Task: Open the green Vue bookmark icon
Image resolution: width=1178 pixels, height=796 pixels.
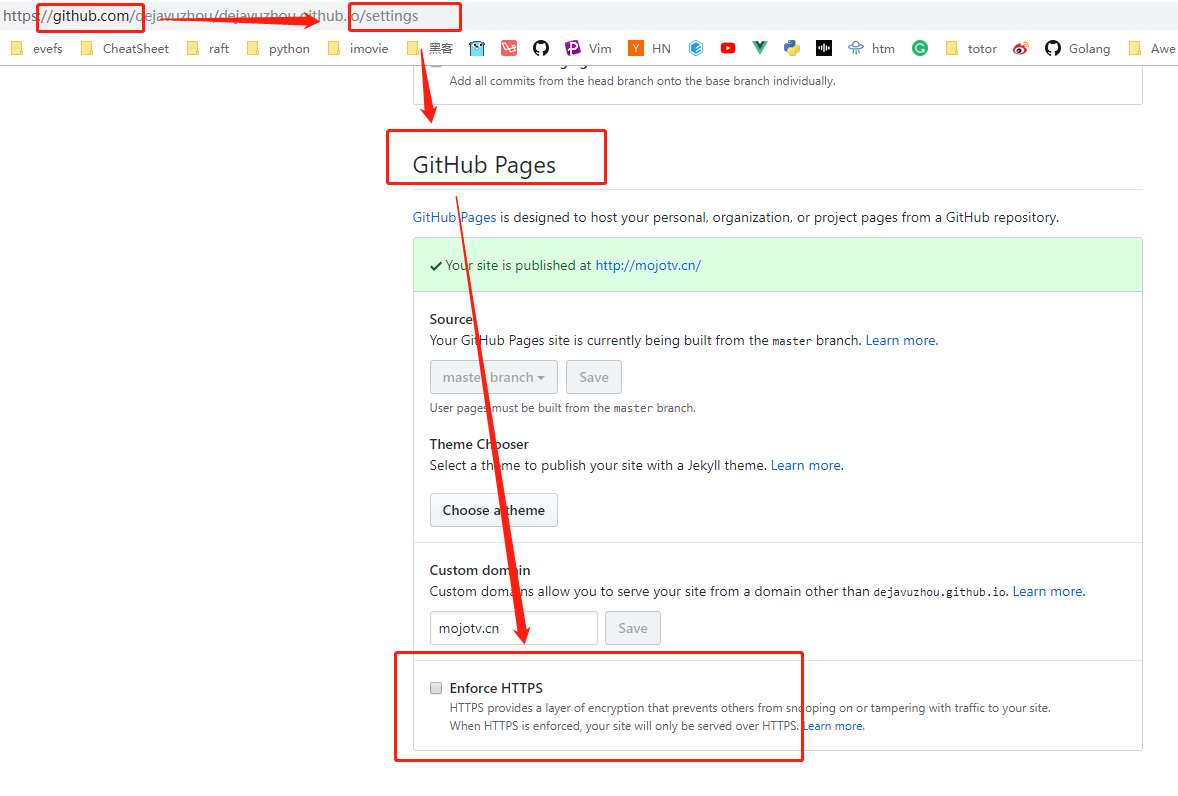Action: coord(760,49)
